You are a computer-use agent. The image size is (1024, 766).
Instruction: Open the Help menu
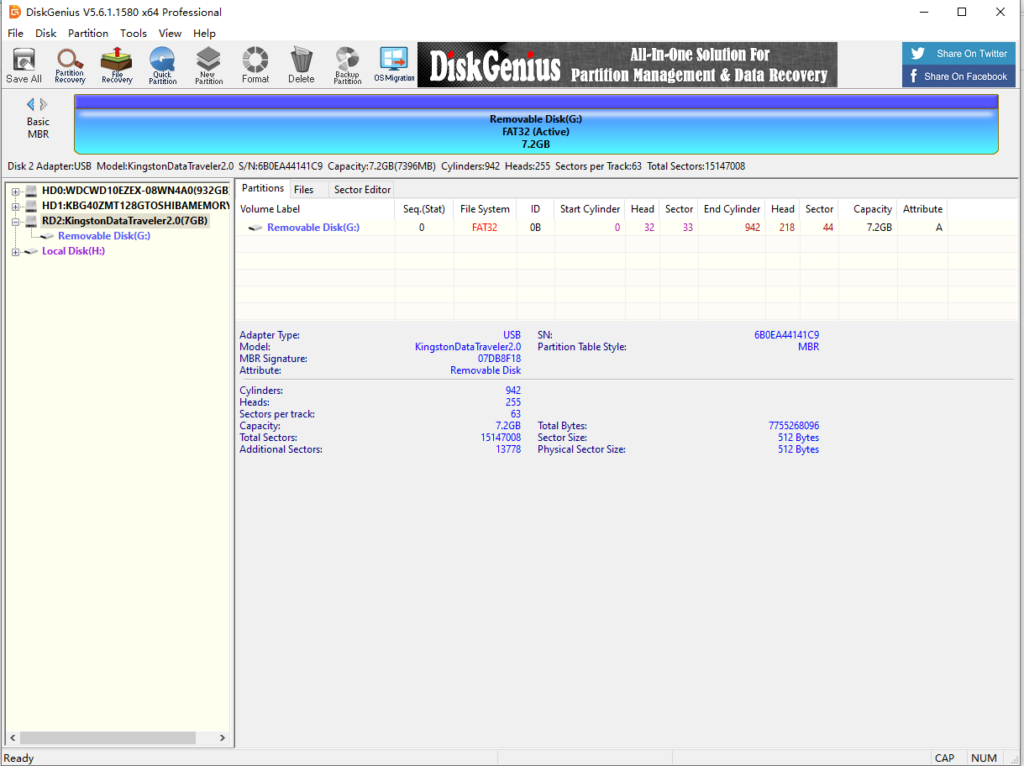point(204,33)
